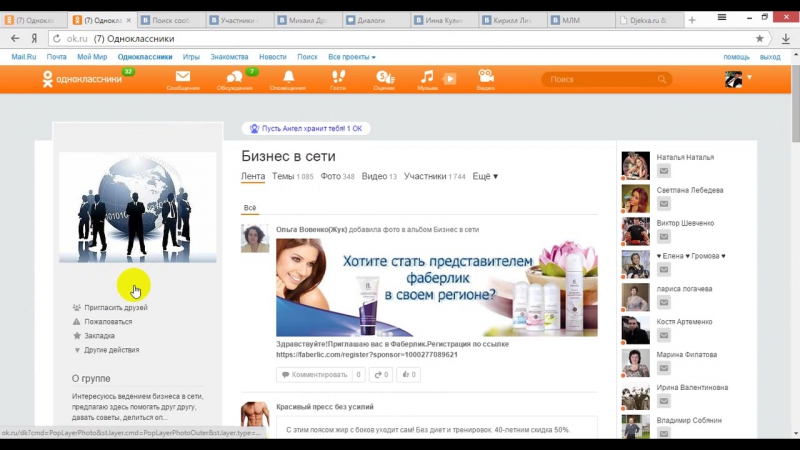Expand Ещё dropdown in group tabs
Screen dimensions: 800x450
485,177
